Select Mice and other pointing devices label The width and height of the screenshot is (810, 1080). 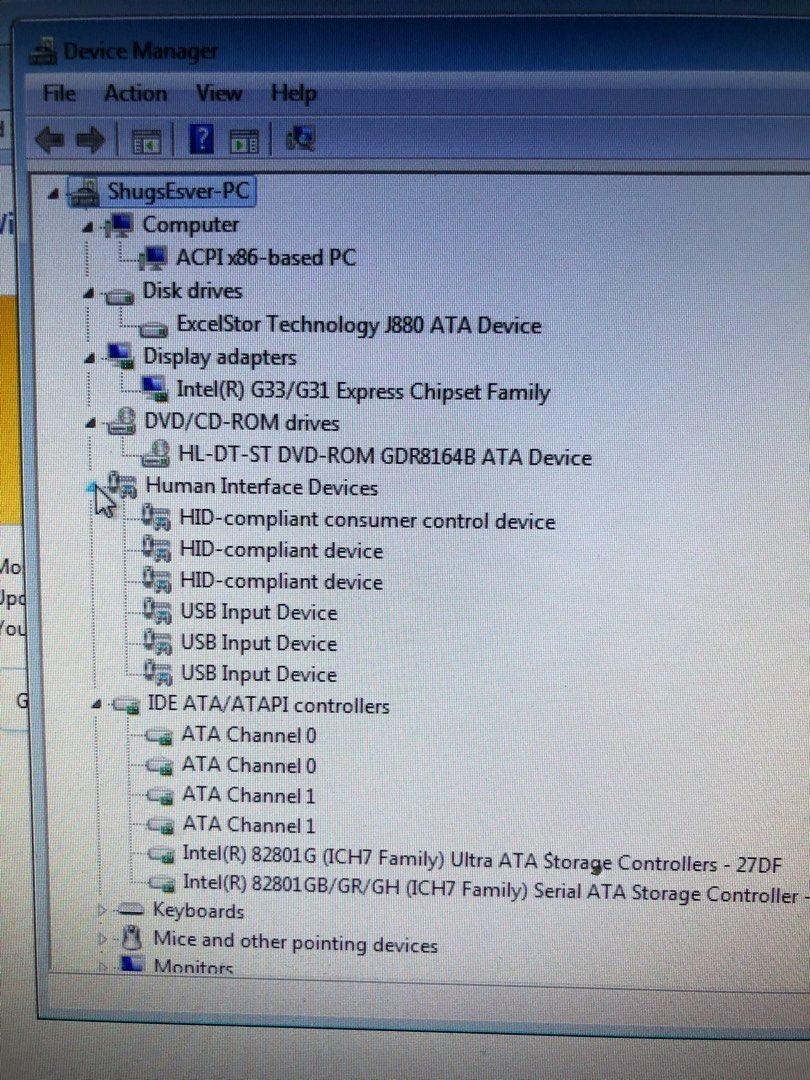point(295,942)
